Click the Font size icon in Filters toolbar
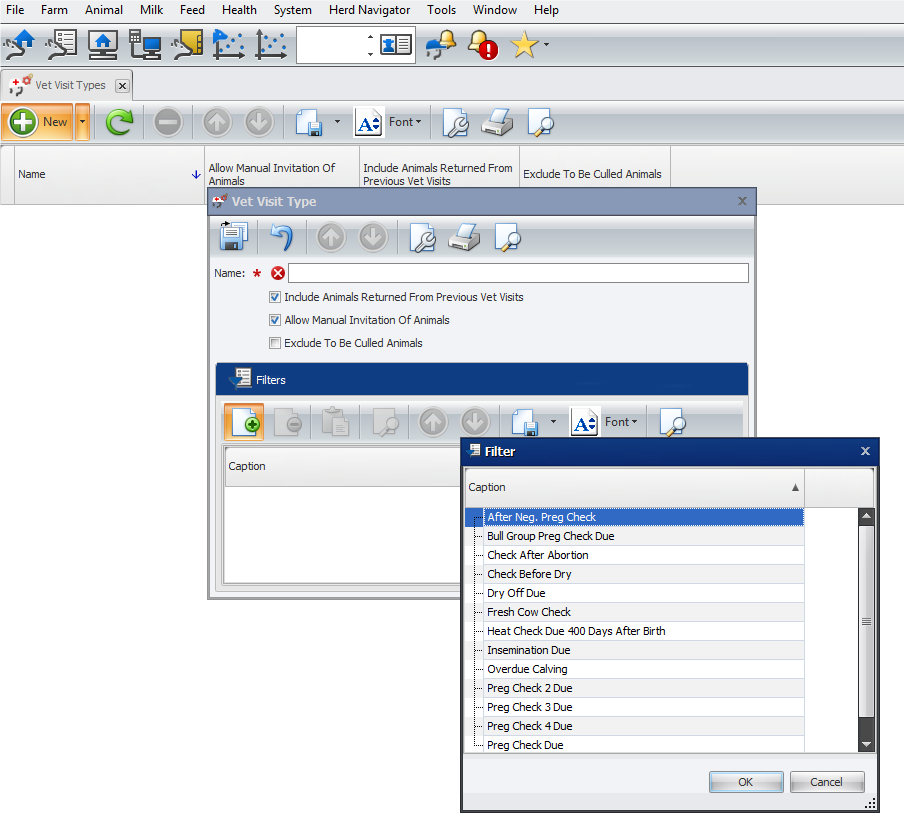 coord(585,423)
